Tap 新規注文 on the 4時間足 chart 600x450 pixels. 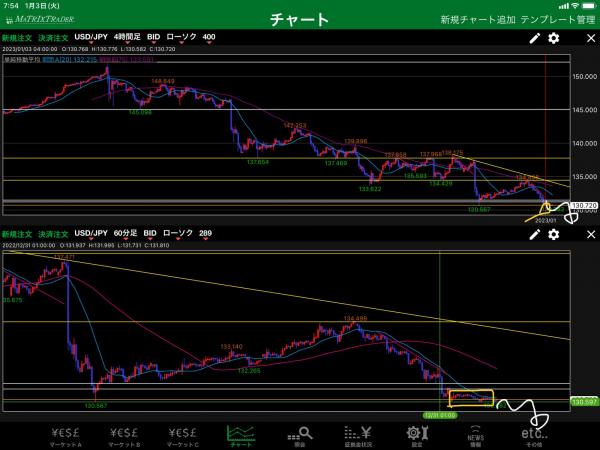pyautogui.click(x=17, y=38)
